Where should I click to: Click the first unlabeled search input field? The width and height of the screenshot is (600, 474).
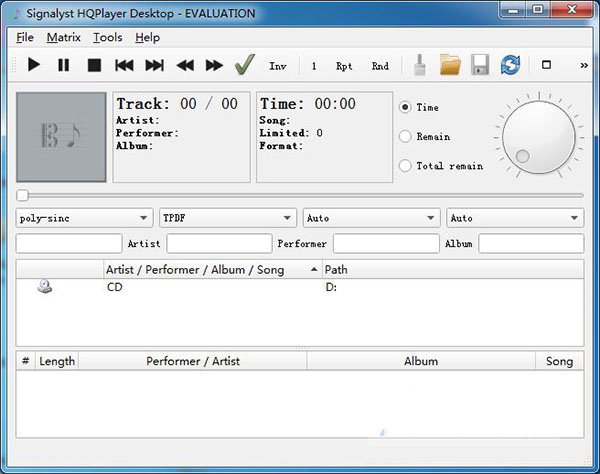[x=69, y=244]
